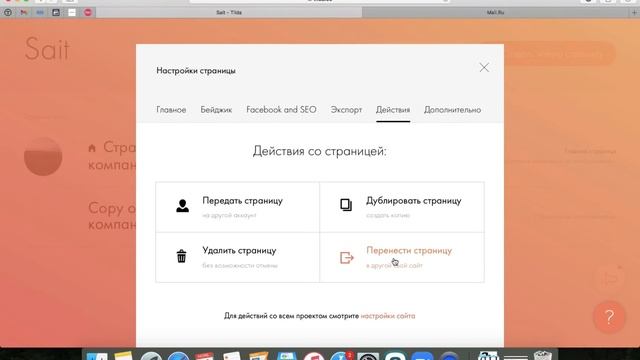Click the Copy o… page title
This screenshot has height=360, width=640.
(x=112, y=216)
